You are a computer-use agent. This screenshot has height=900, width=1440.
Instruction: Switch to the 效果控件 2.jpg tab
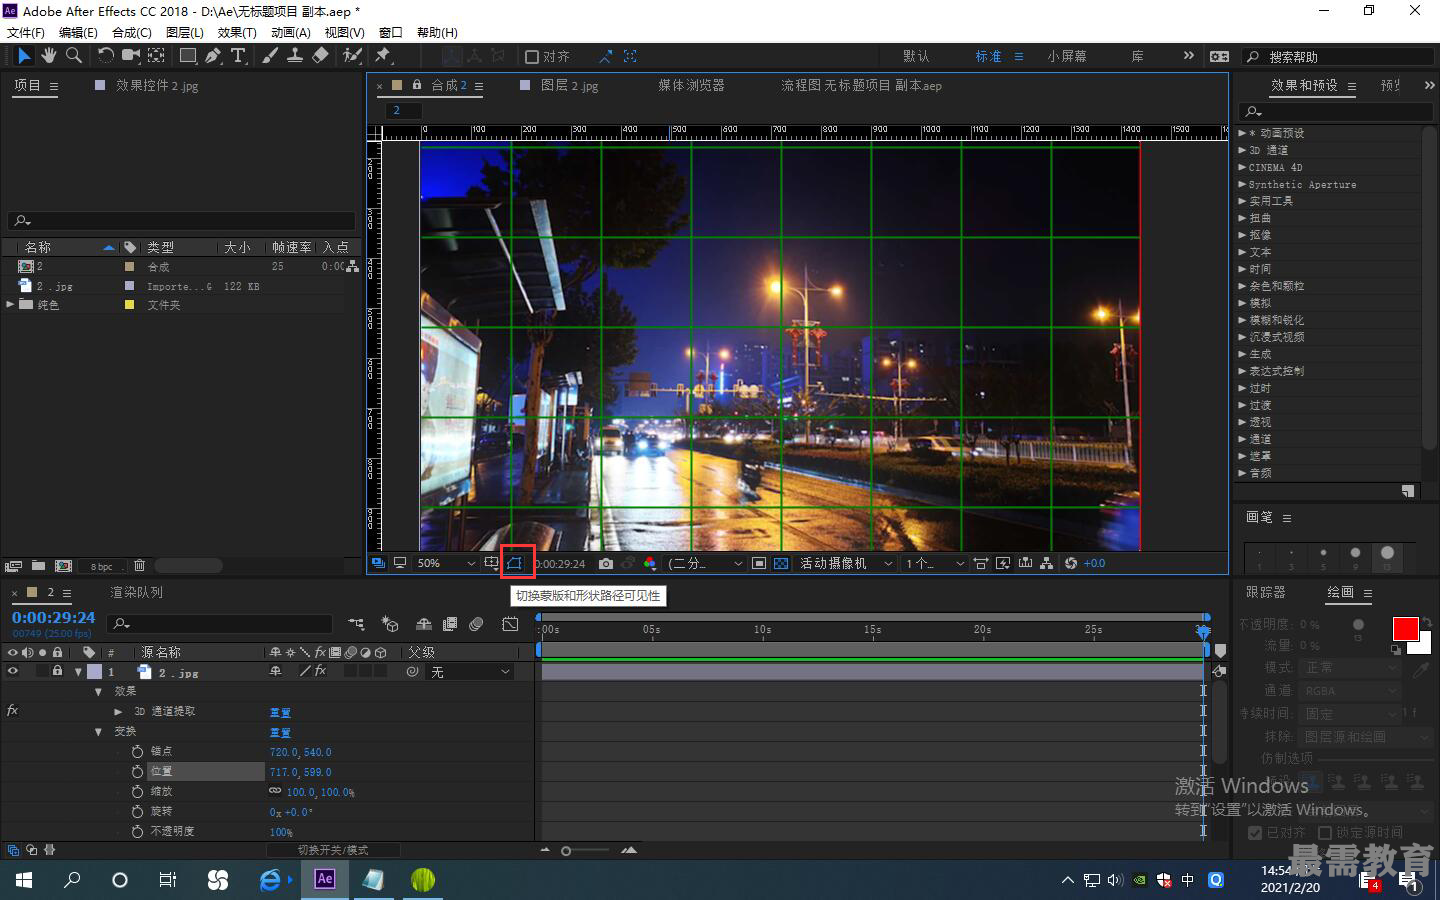pos(157,86)
